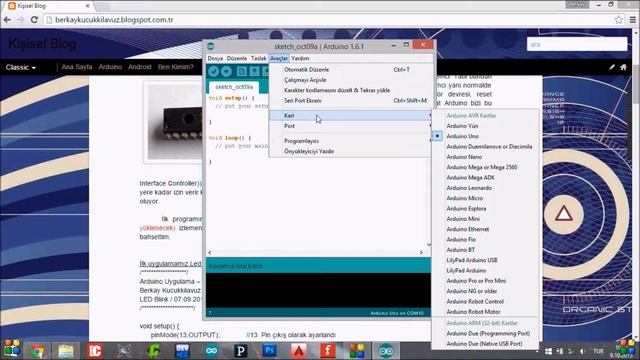640x360 pixels.
Task: Open the Ana Sayfa blog link
Action: (77, 67)
